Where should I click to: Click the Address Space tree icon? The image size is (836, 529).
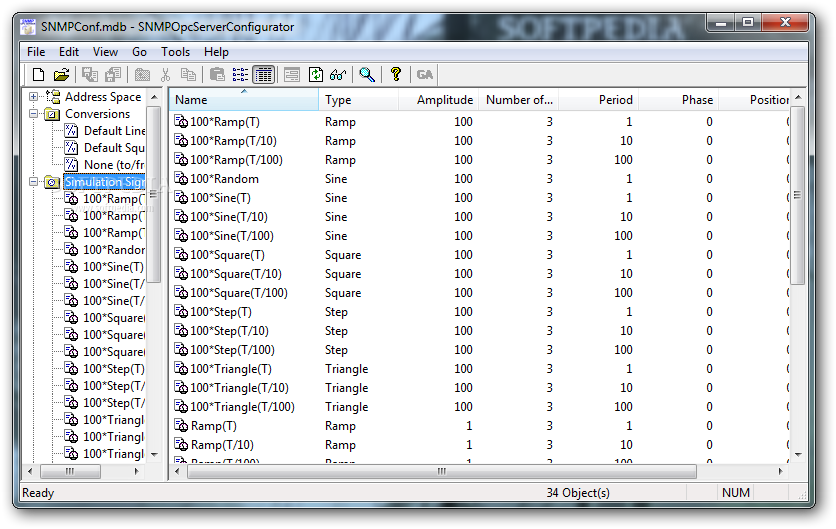53,97
